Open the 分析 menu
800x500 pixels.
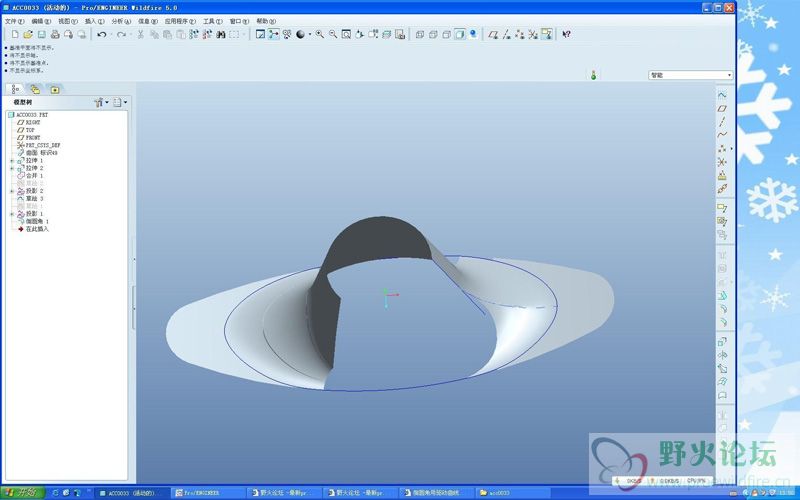(x=121, y=21)
